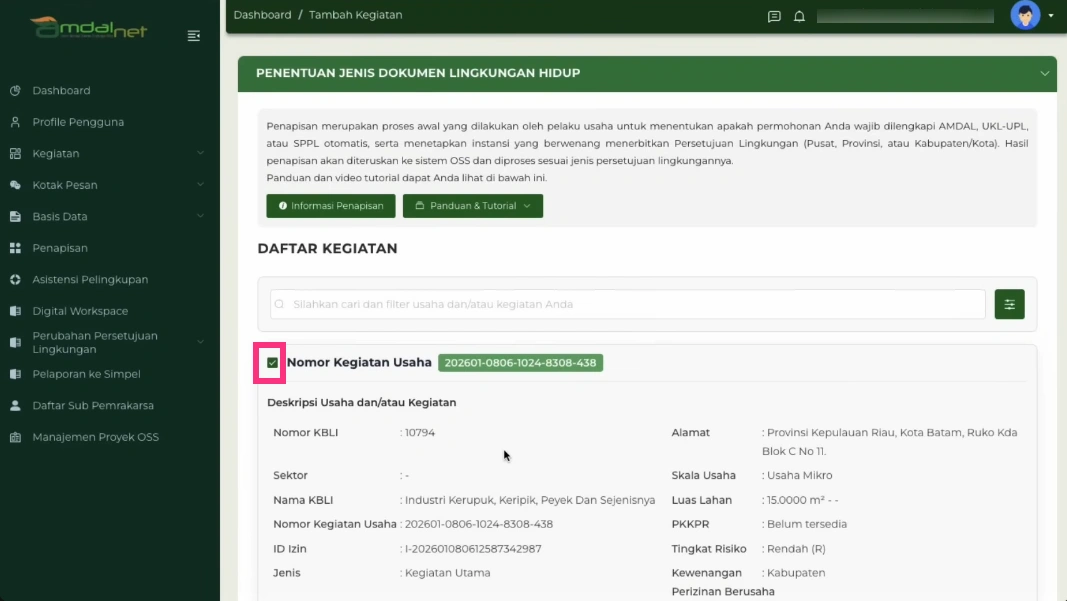The width and height of the screenshot is (1067, 601).
Task: Open the messages chat icon in header
Action: tap(774, 16)
